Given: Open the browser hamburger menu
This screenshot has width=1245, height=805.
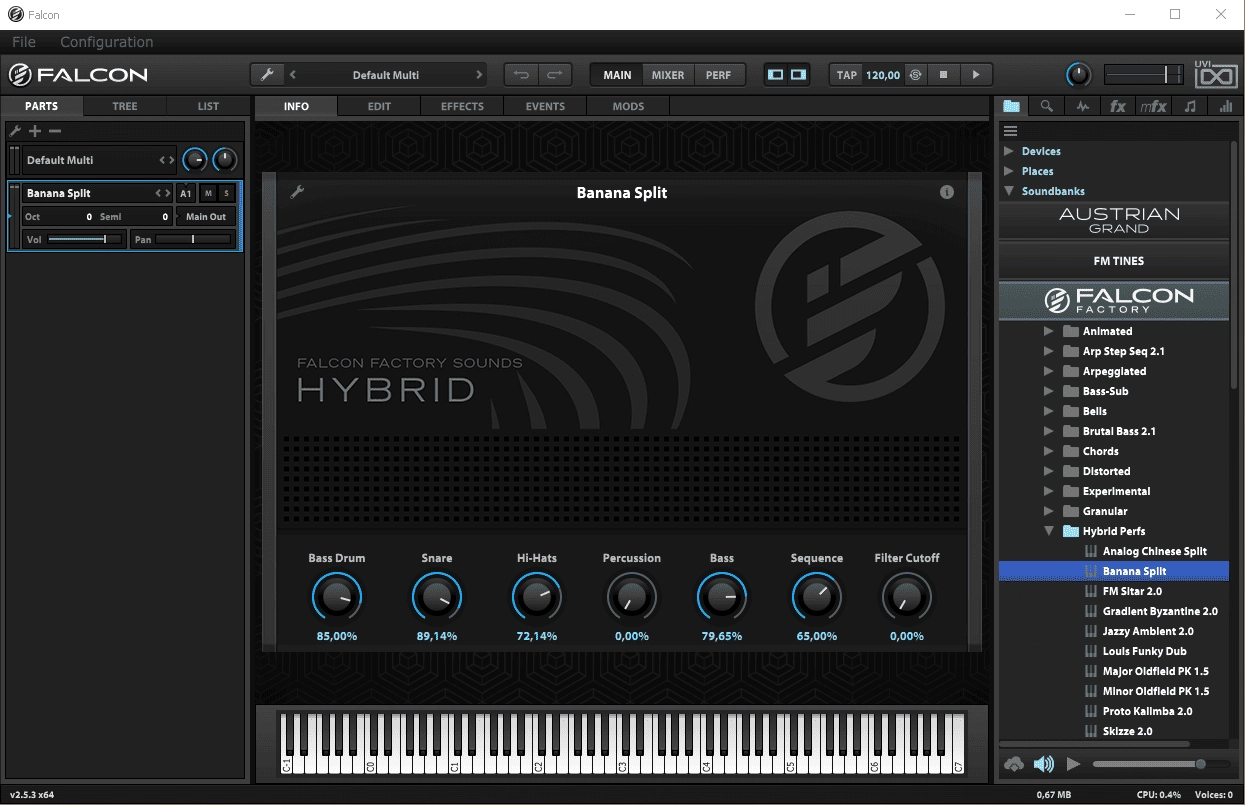Looking at the screenshot, I should coord(1010,131).
